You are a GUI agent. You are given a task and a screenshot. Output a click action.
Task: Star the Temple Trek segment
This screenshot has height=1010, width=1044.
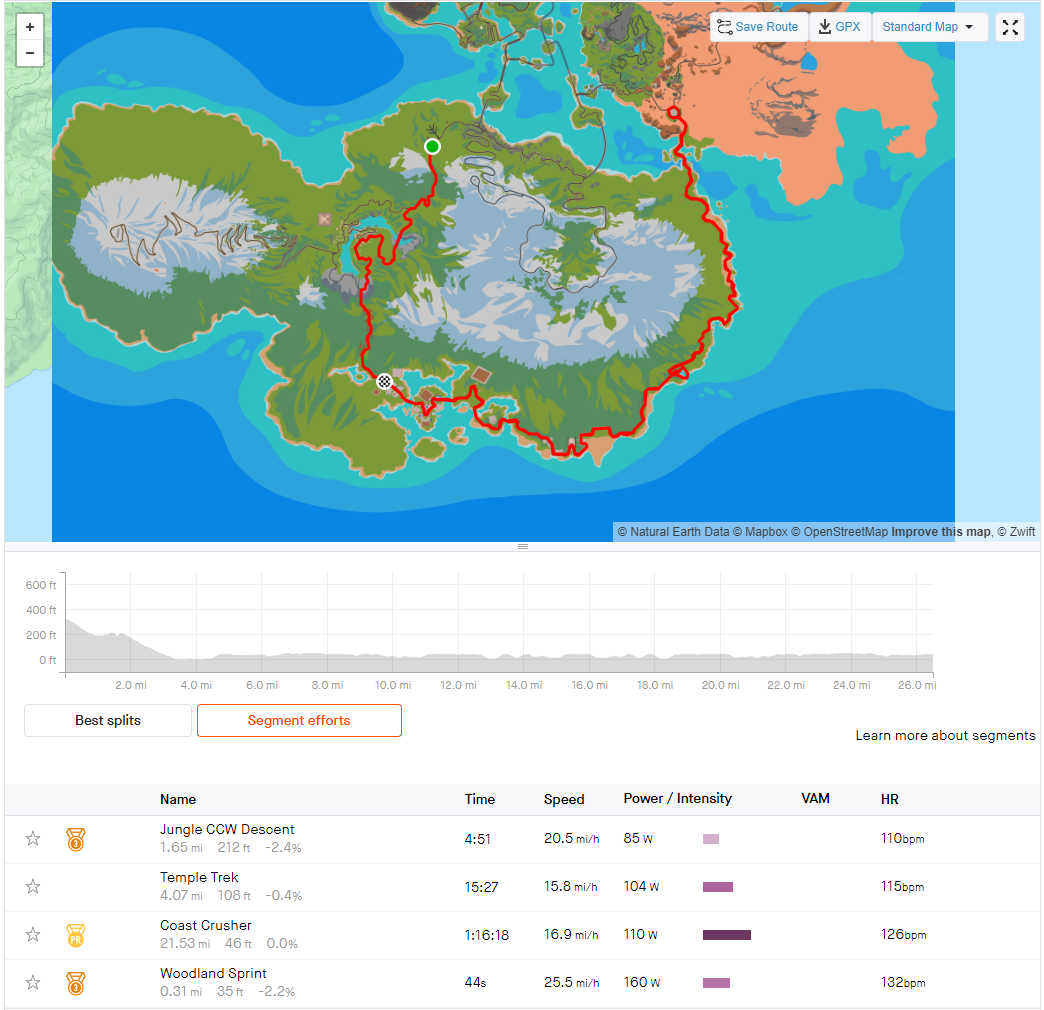33,886
